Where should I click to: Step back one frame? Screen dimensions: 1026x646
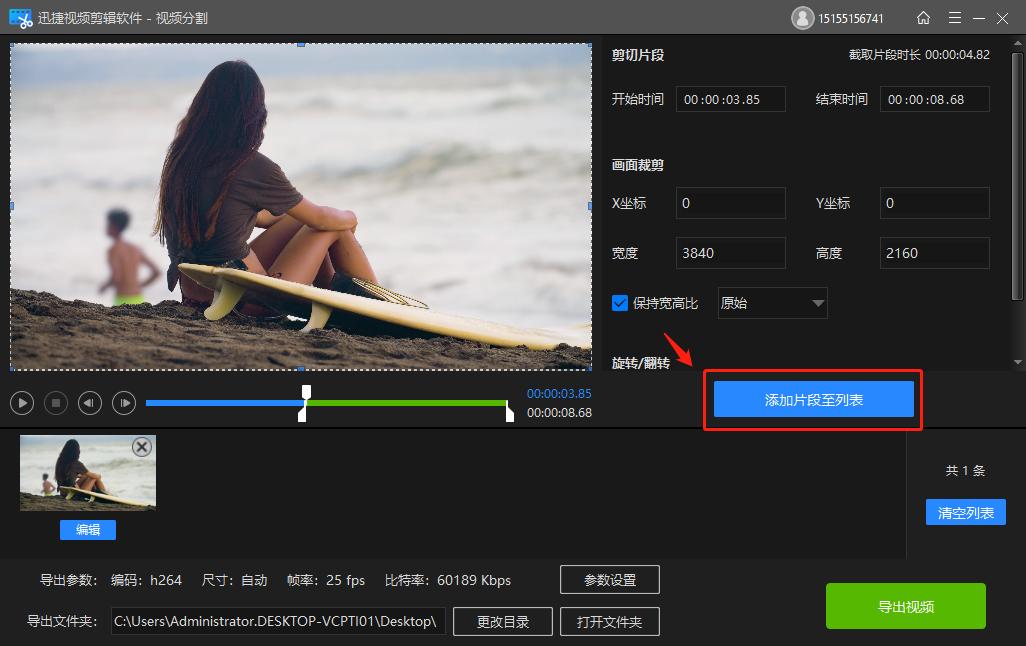click(89, 402)
